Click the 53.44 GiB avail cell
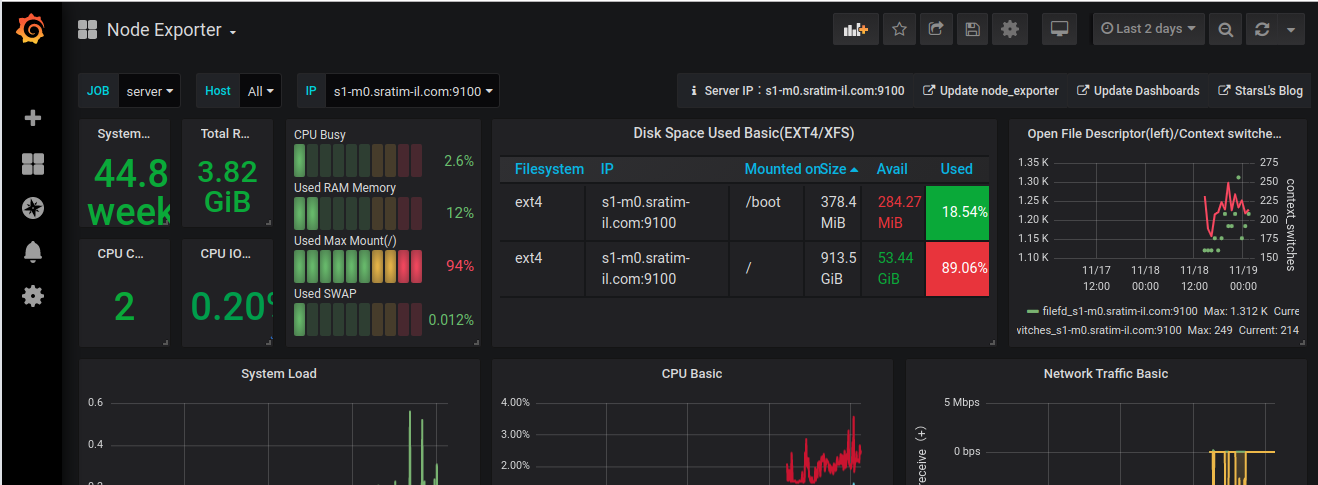1318x485 pixels. (x=895, y=268)
